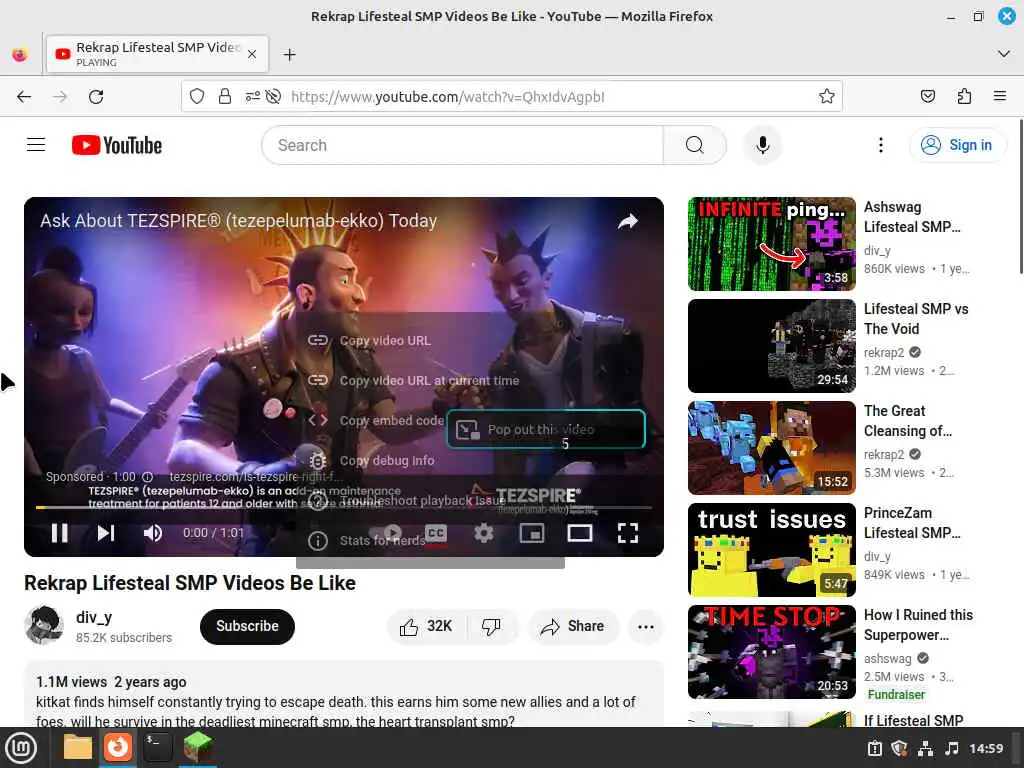Open network connections tray icon
Screen dimensions: 1024x768
coord(925,748)
